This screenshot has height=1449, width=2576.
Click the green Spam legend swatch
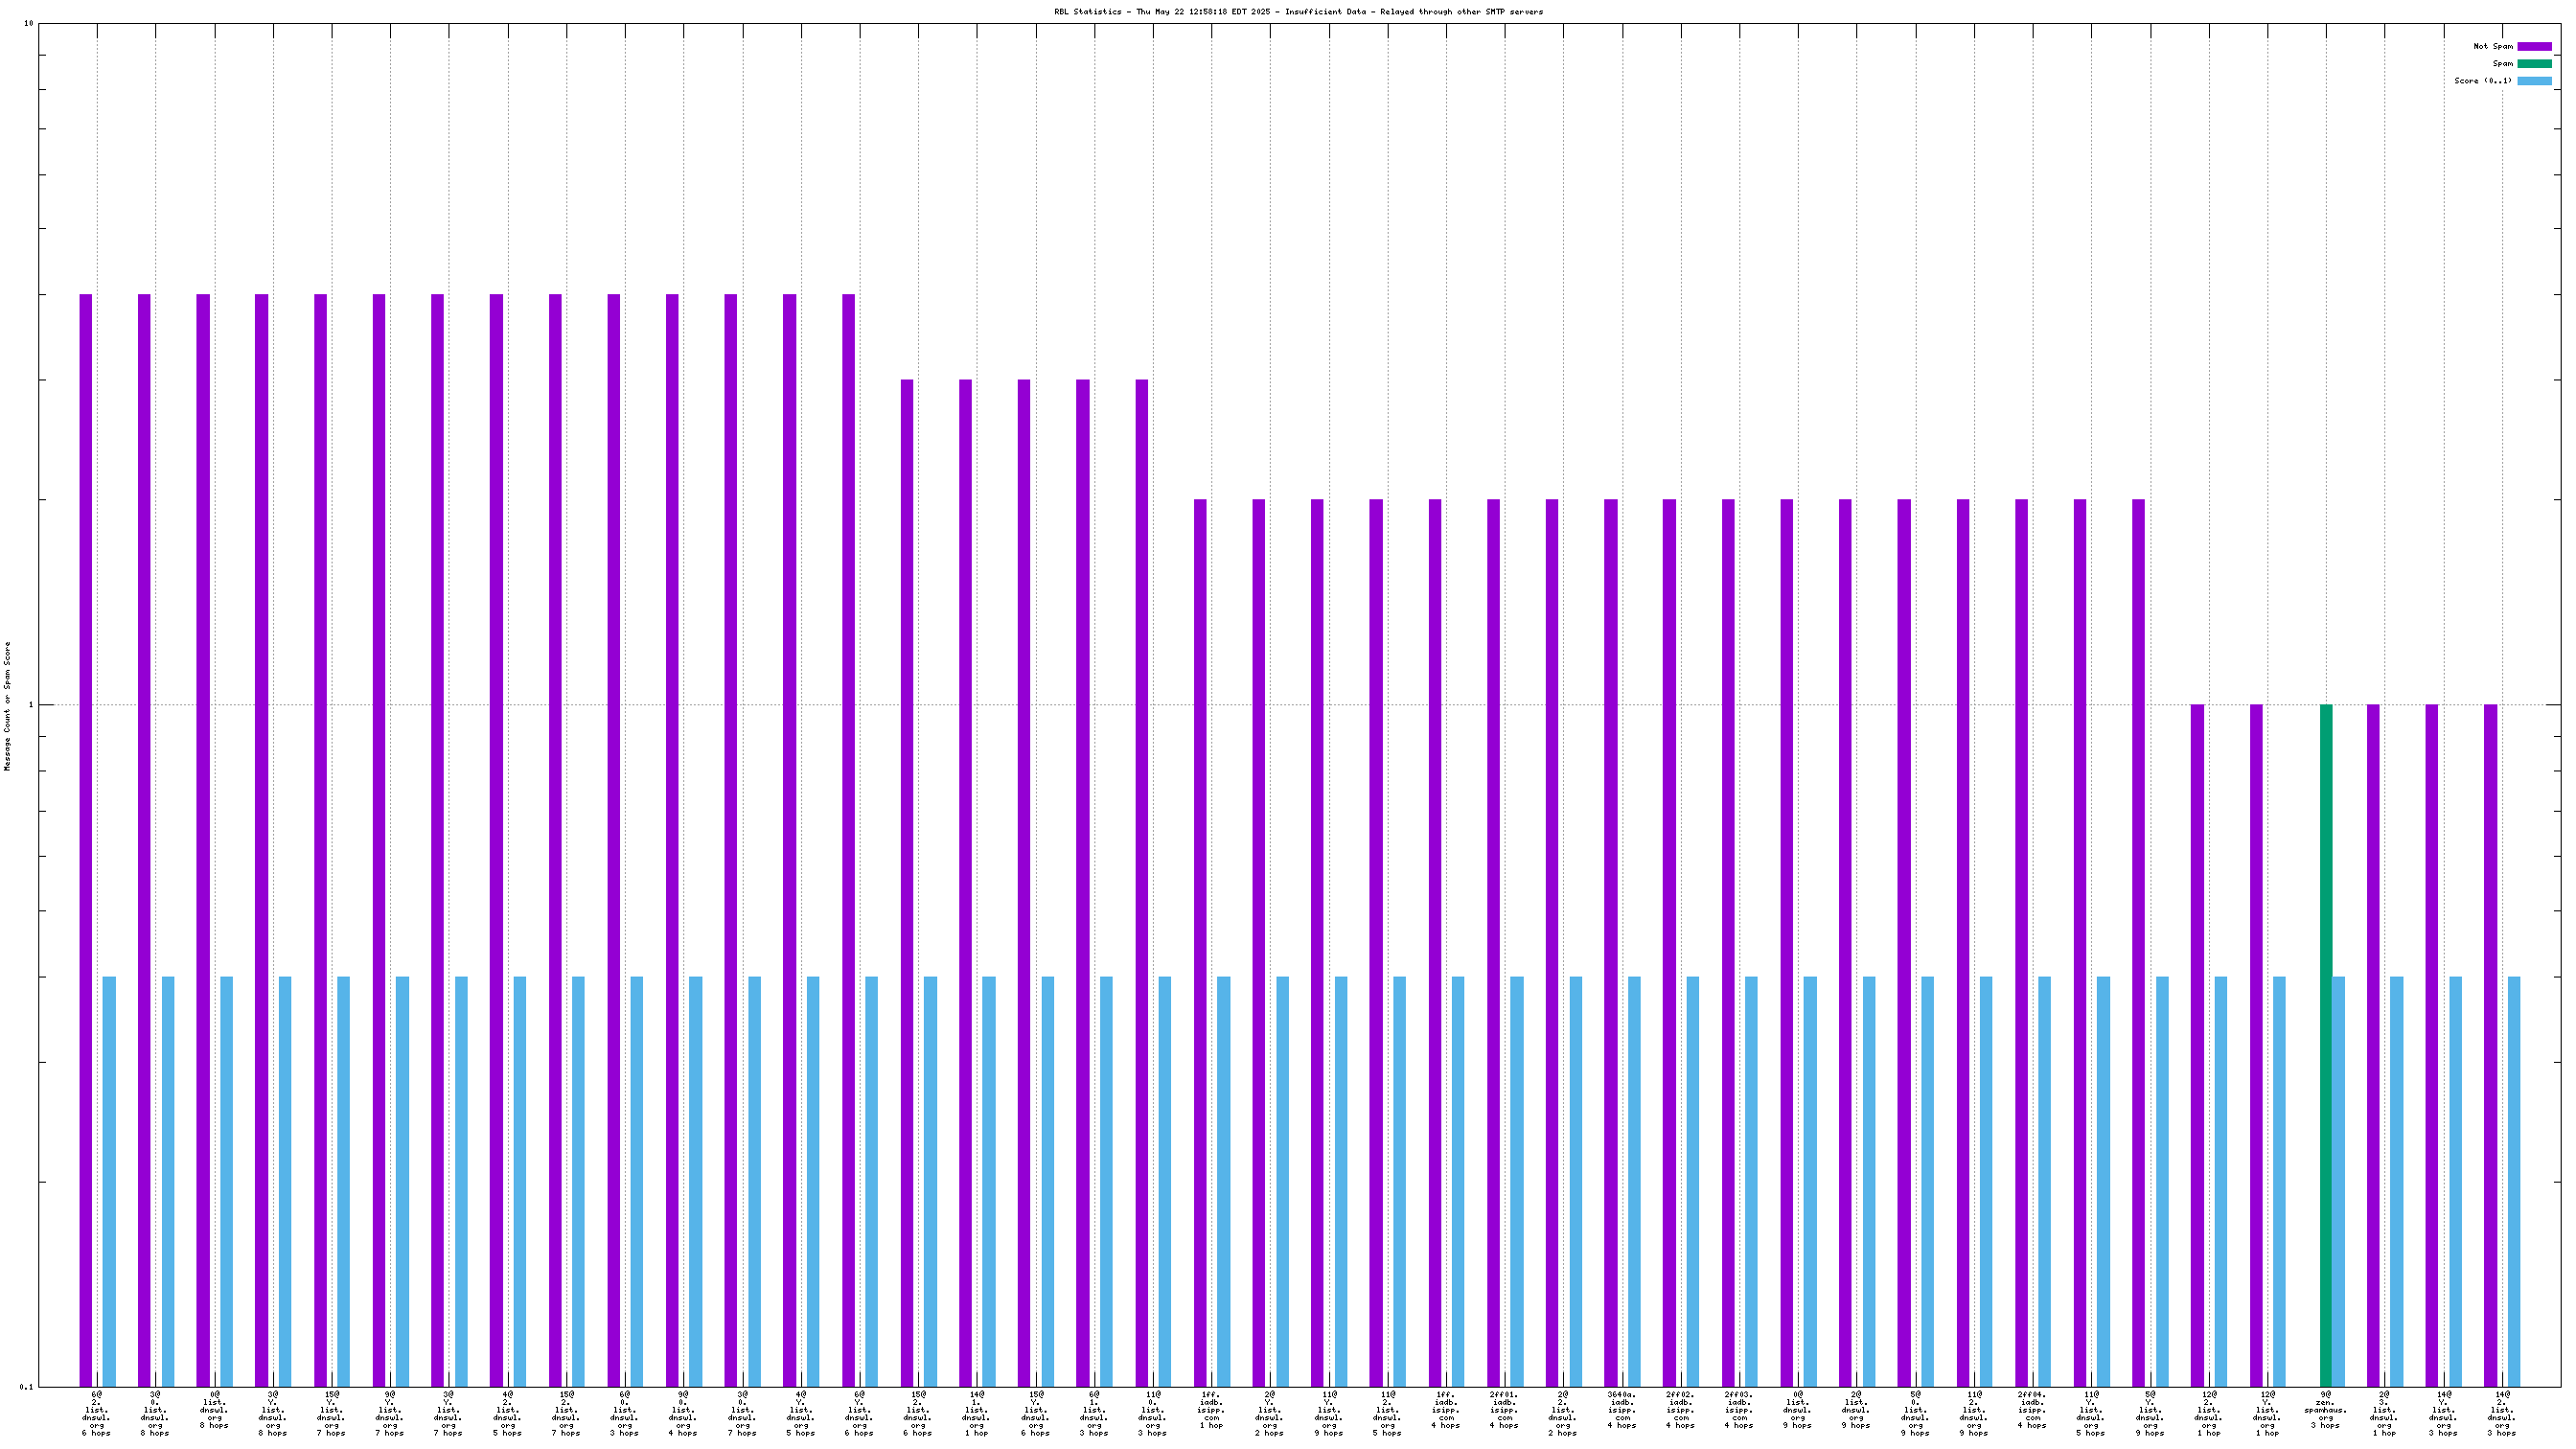[2533, 63]
